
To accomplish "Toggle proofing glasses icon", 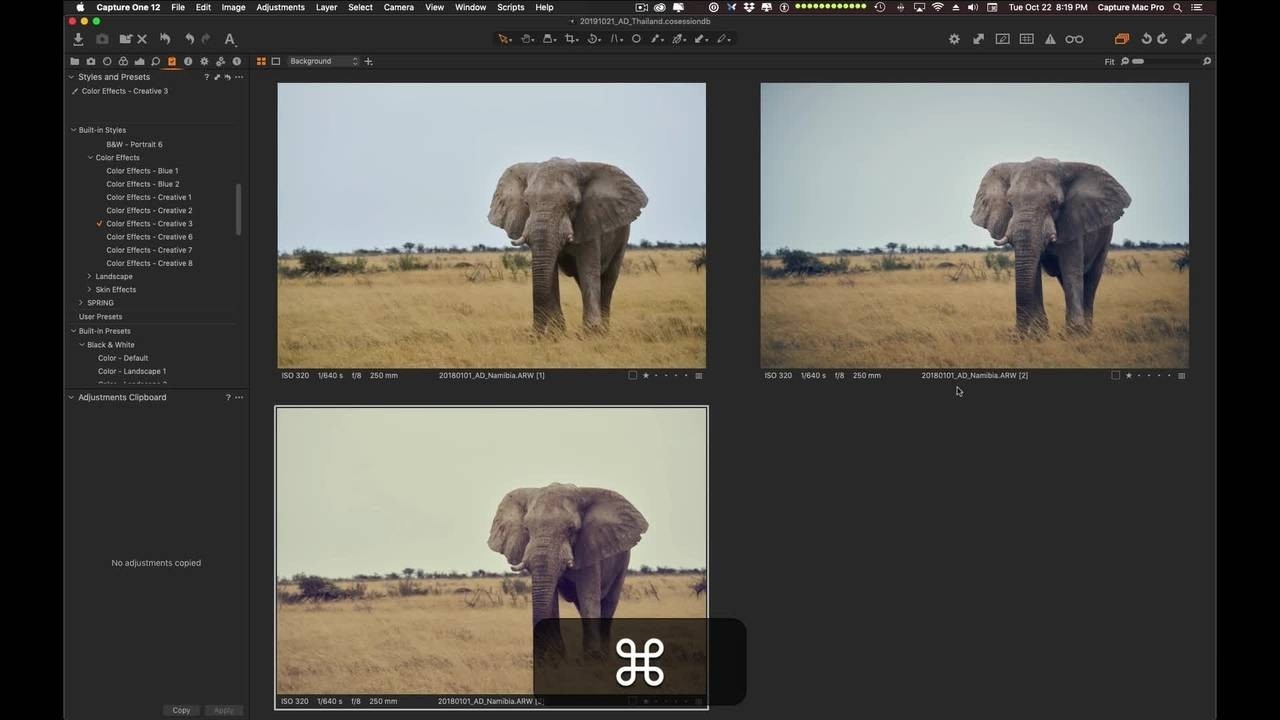I will [1074, 39].
